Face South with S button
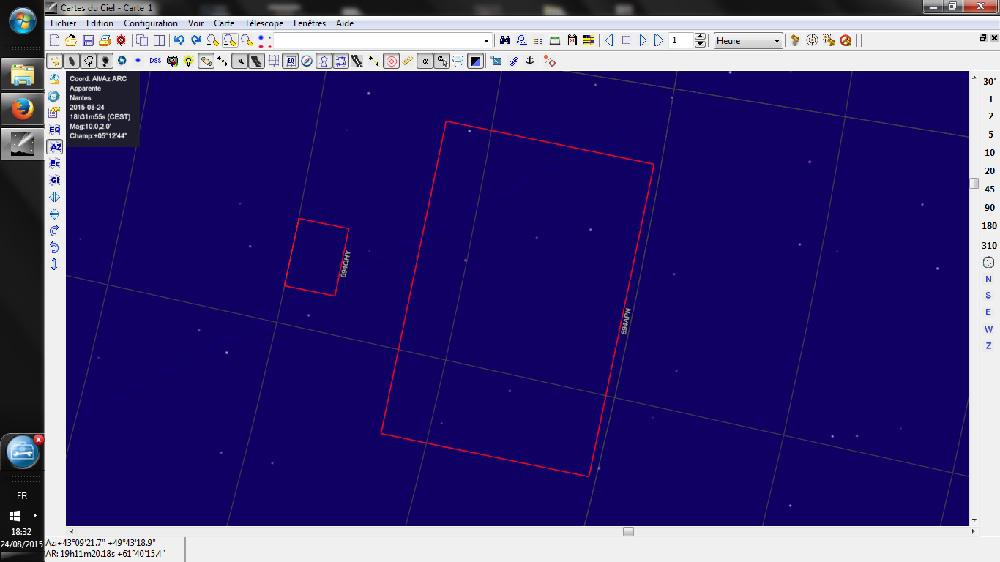 (x=989, y=295)
